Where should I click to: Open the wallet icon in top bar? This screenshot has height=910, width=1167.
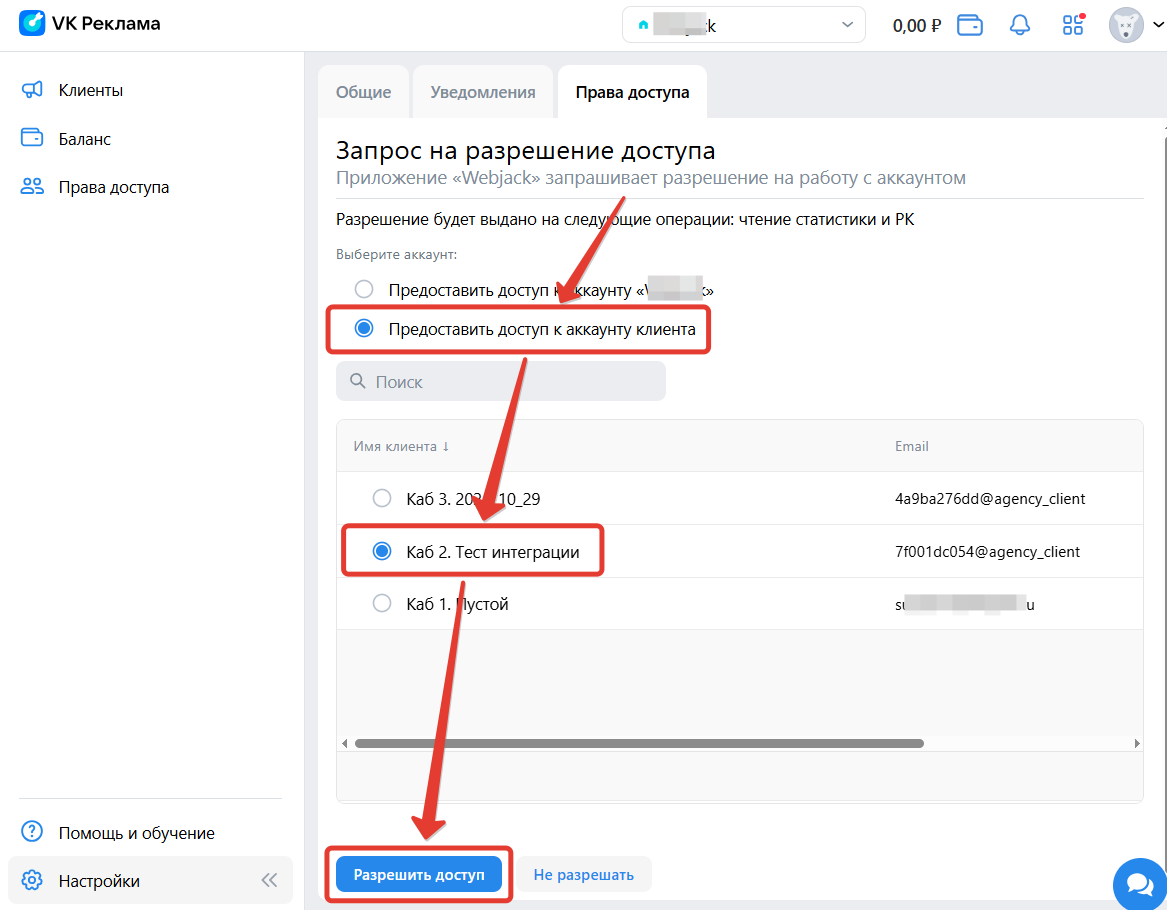point(969,25)
